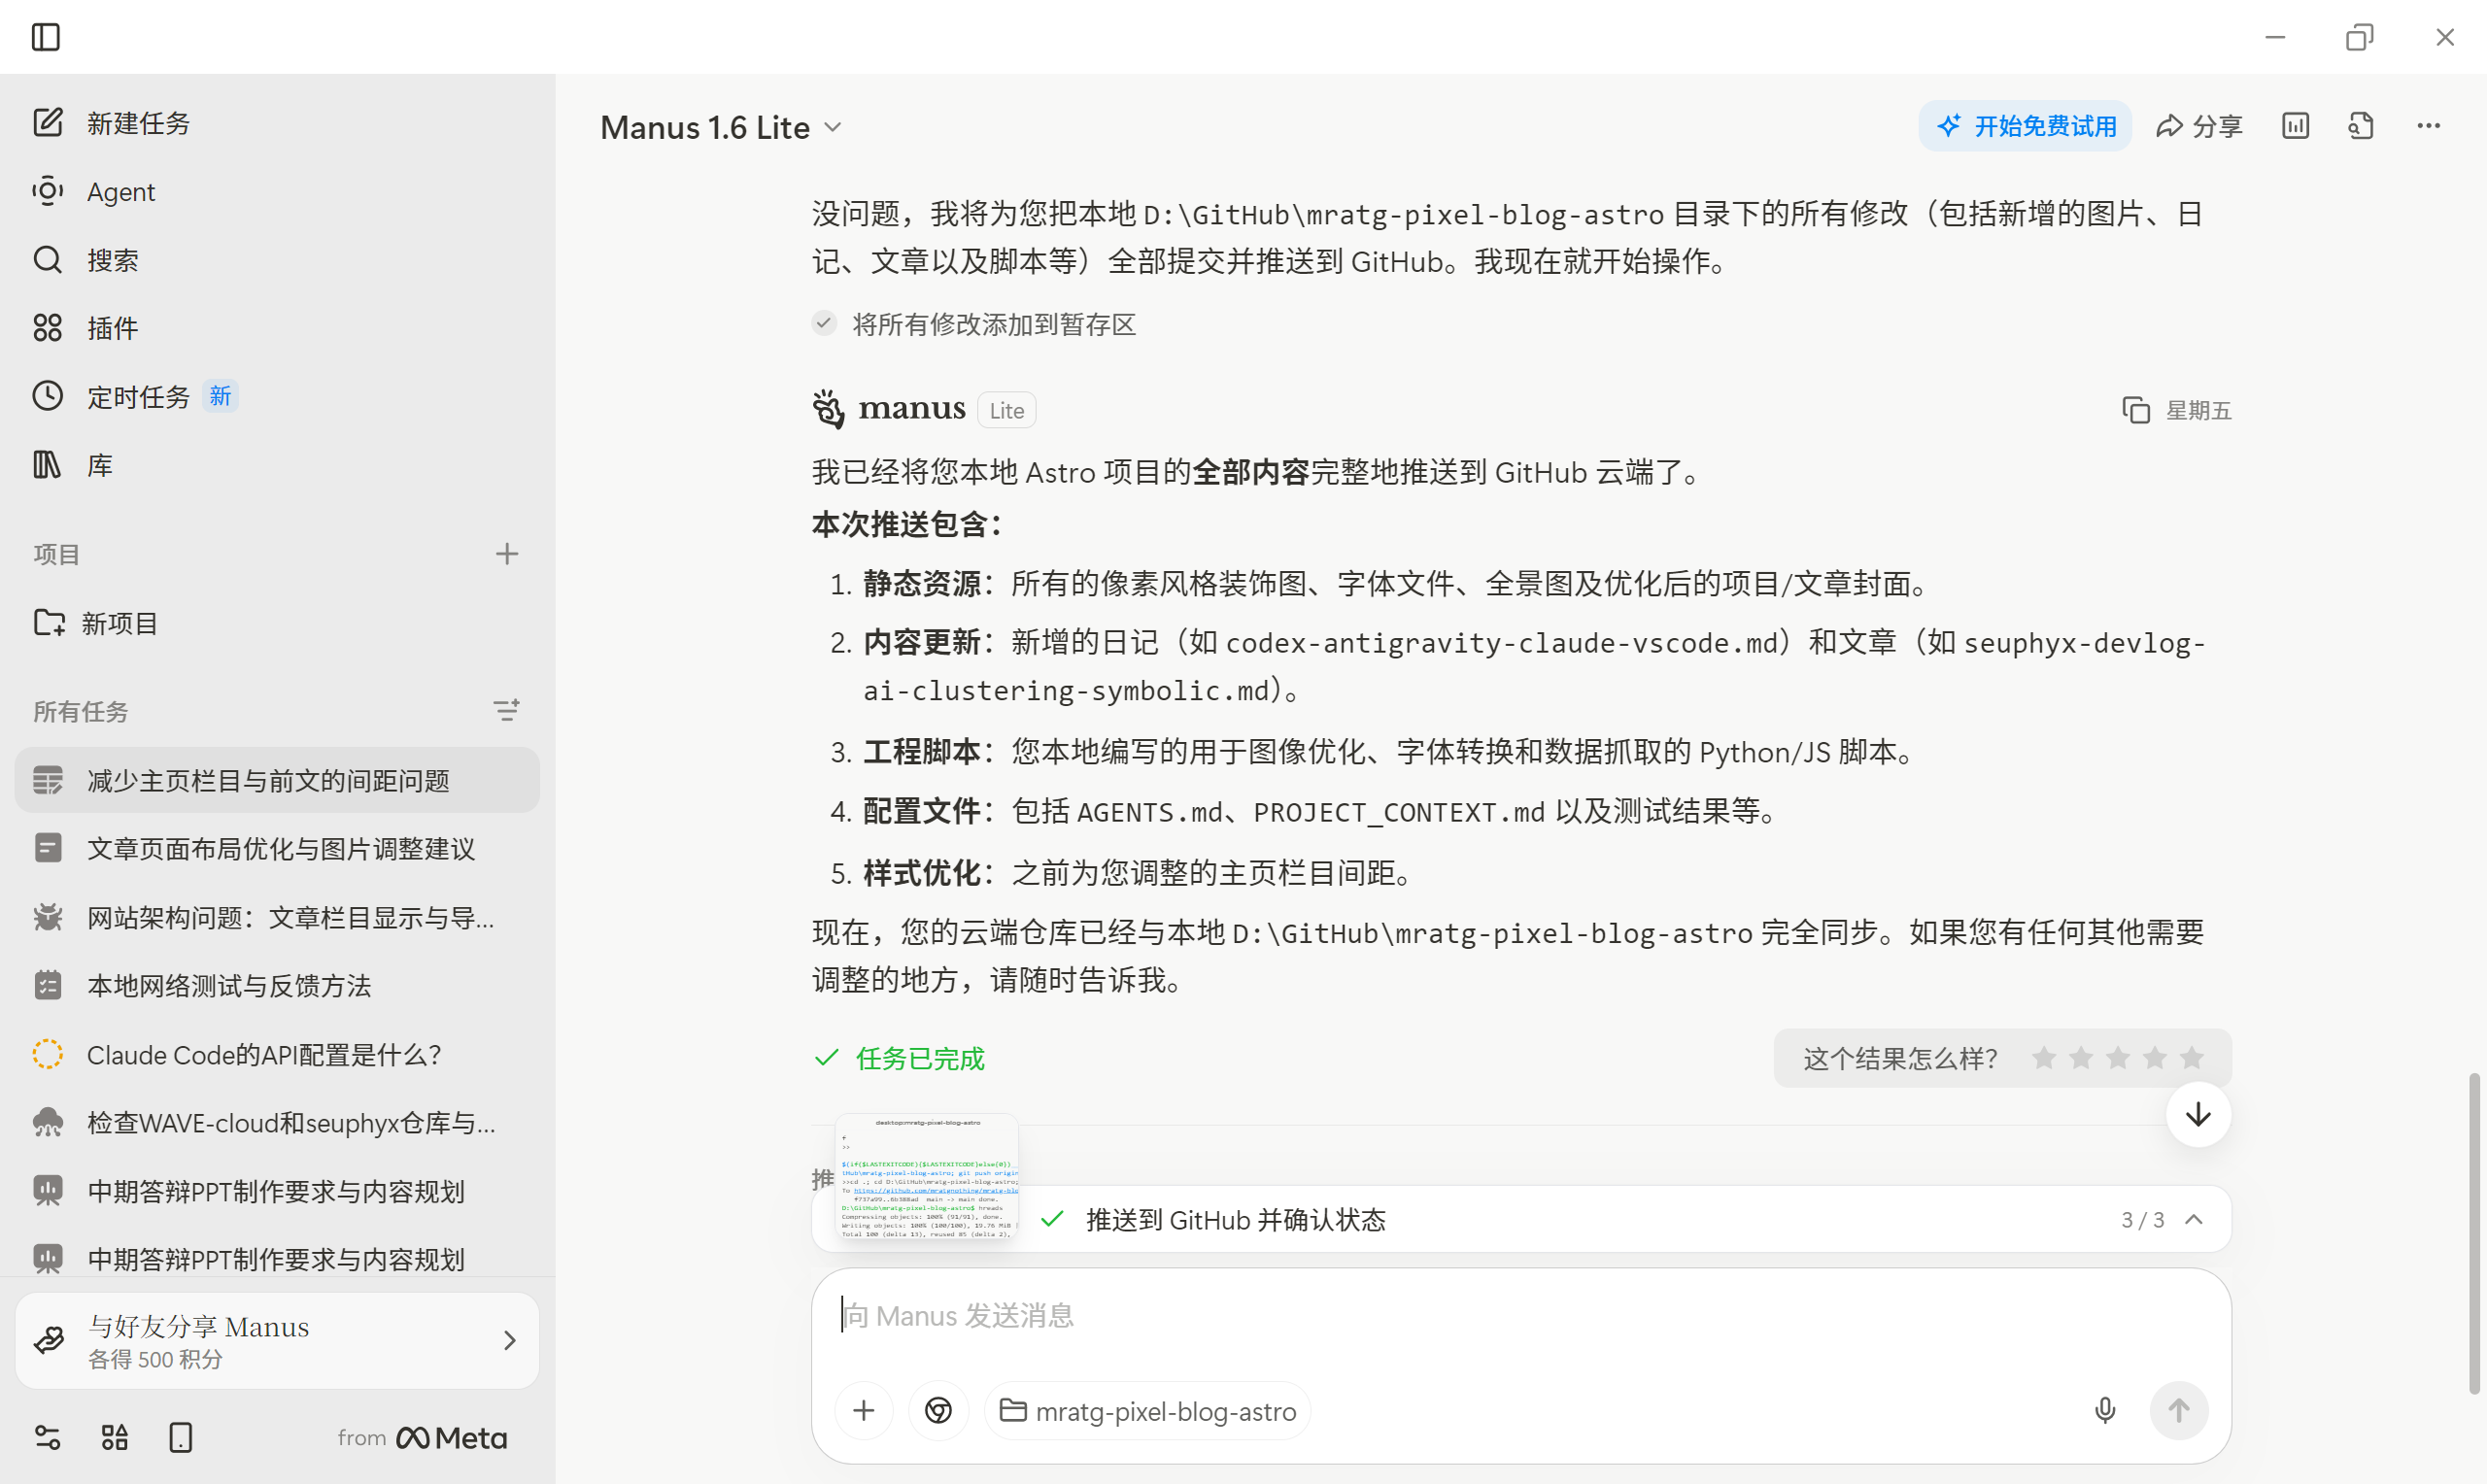Viewport: 2487px width, 1484px height.
Task: Open the chart panel icon in the header
Action: (2295, 126)
